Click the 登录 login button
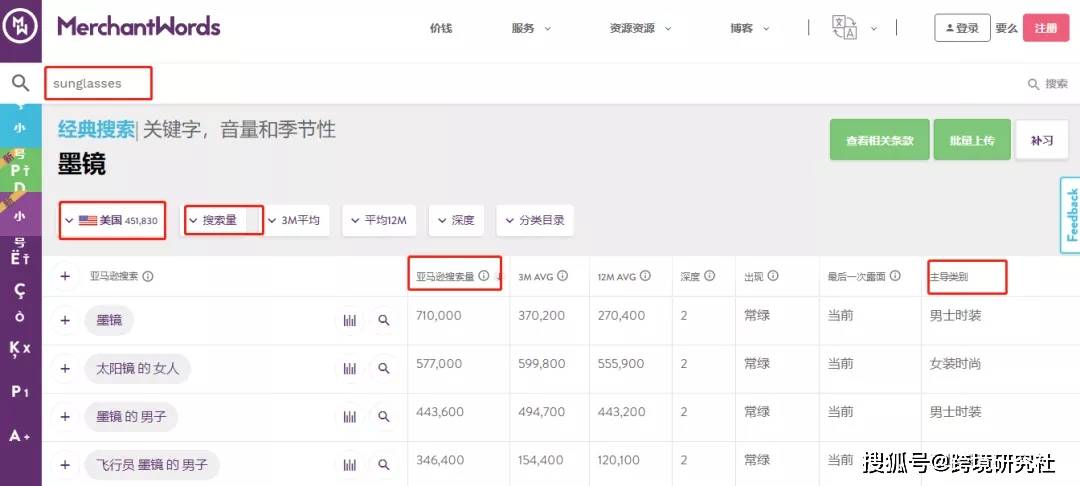This screenshot has width=1080, height=486. click(962, 28)
